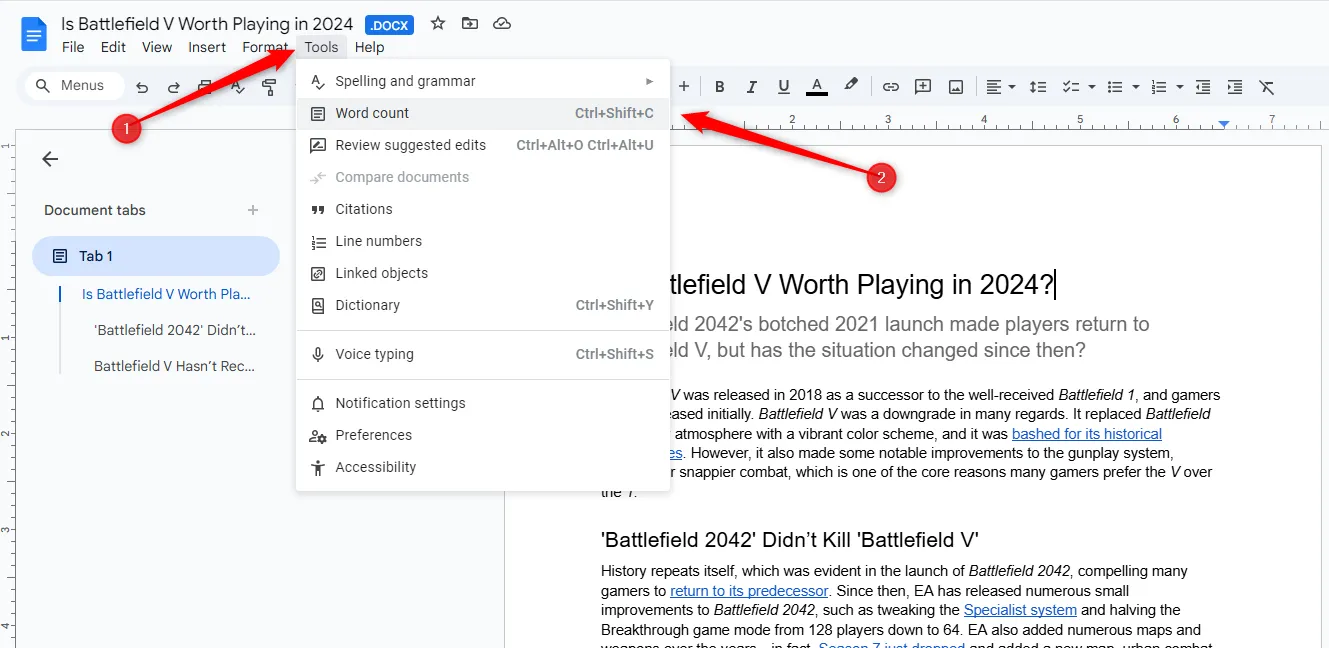Click the add comment icon
This screenshot has height=648, width=1329.
pos(923,87)
